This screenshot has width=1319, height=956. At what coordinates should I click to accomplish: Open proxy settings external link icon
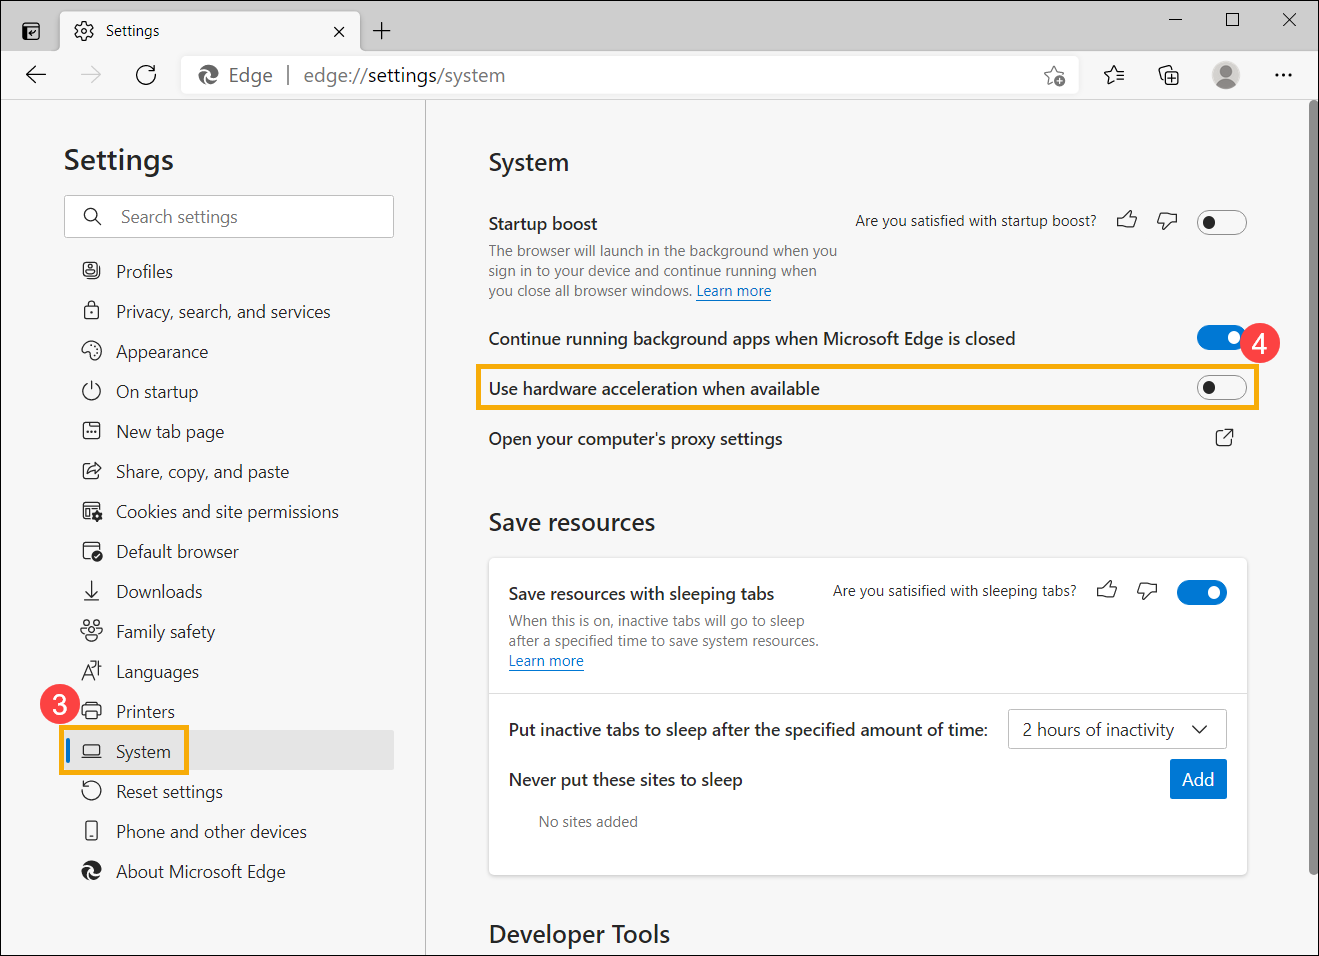pos(1224,437)
